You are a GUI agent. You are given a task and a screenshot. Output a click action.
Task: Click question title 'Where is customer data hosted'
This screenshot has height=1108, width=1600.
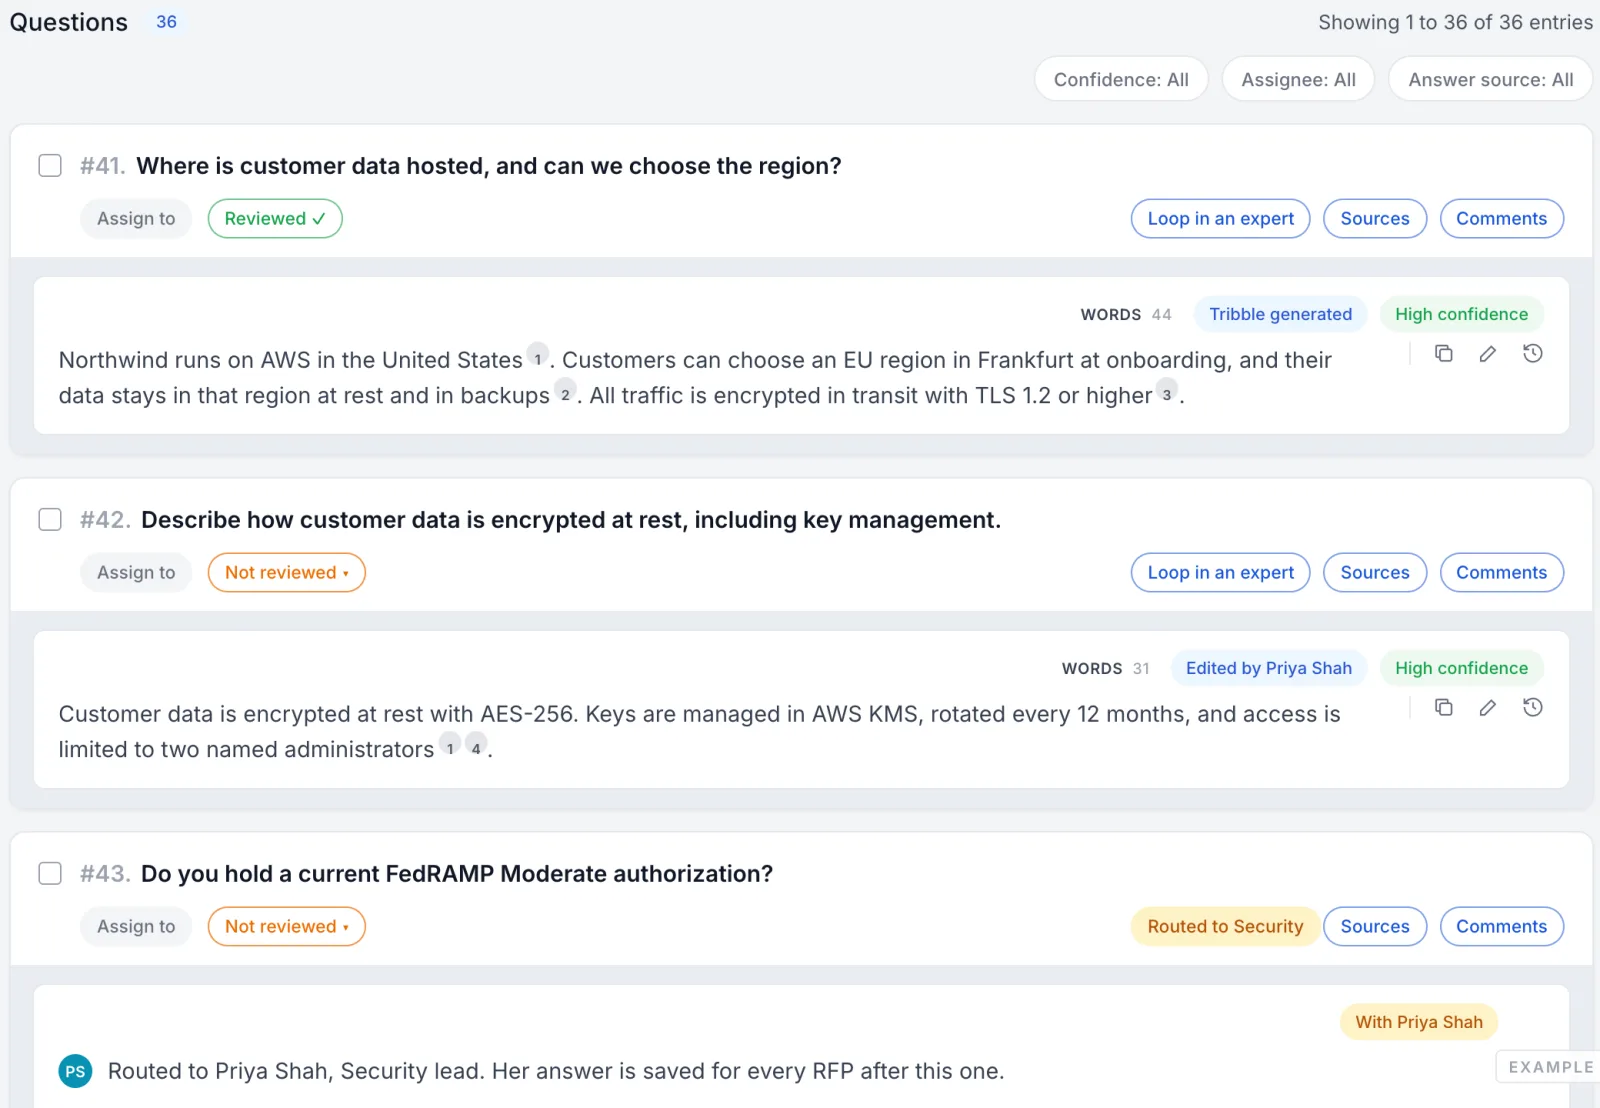point(489,166)
